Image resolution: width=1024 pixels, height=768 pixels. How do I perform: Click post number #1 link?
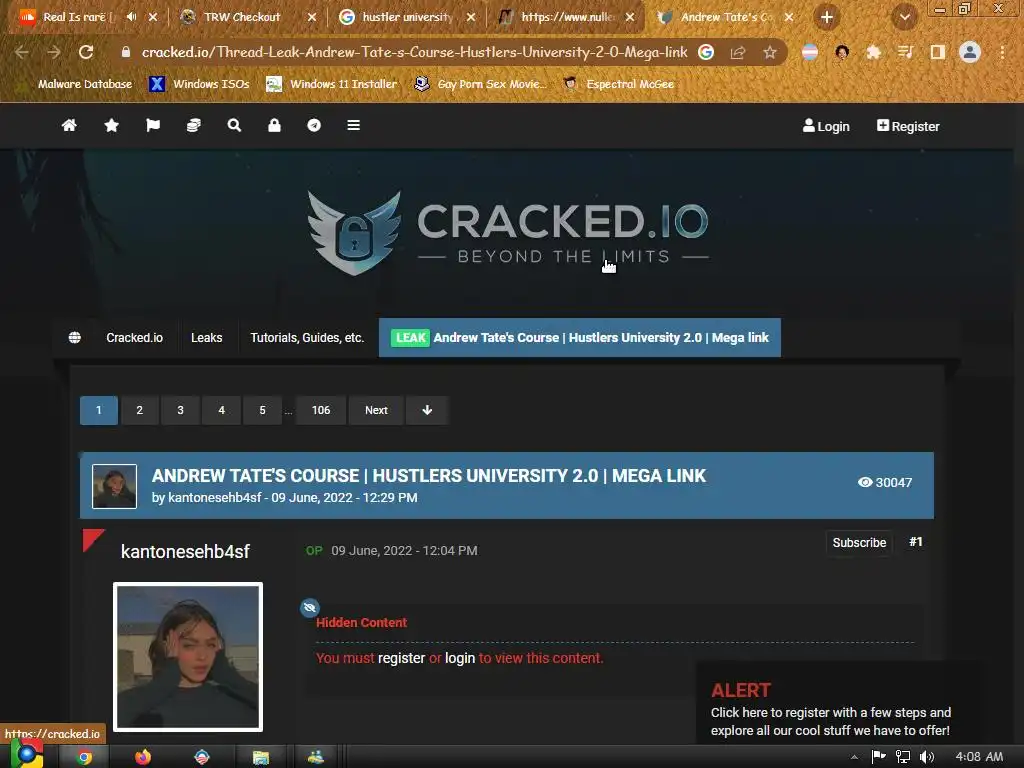[916, 542]
